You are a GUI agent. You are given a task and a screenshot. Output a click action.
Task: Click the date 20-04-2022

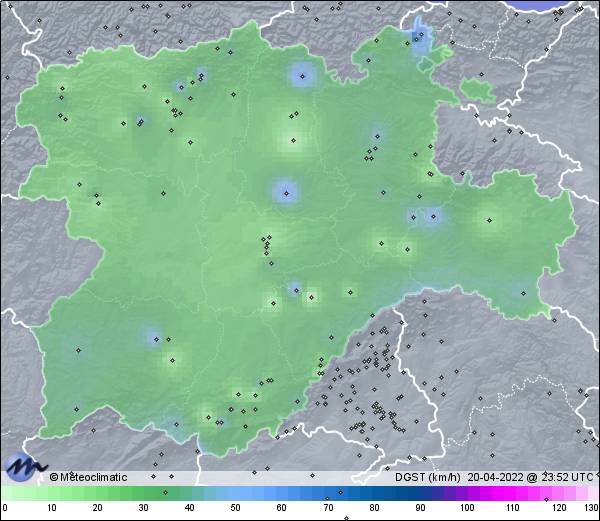[496, 477]
